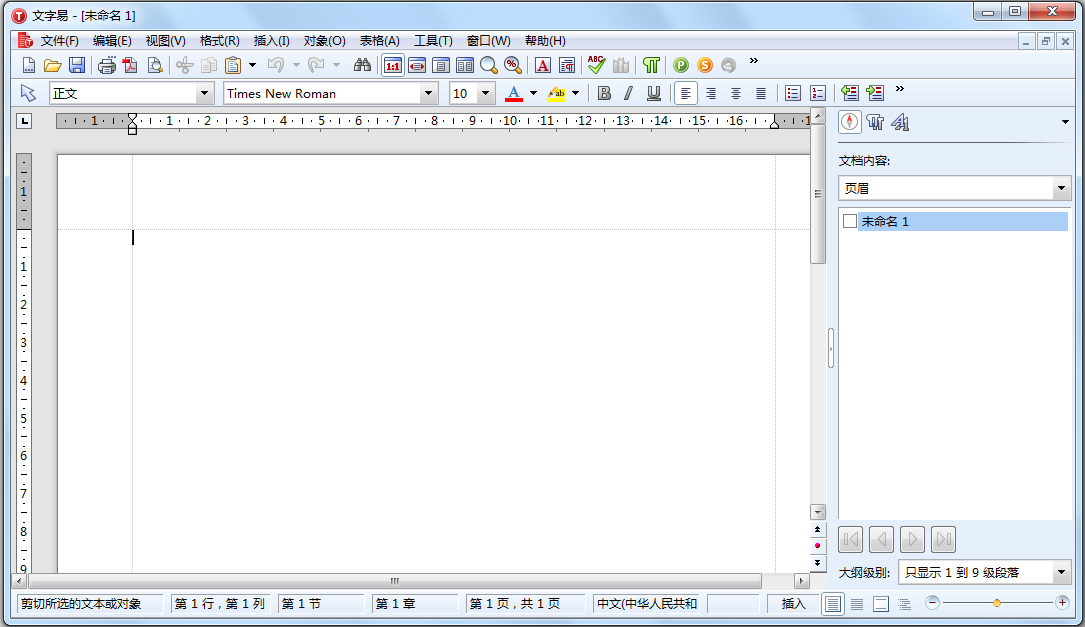Viewport: 1085px width, 627px height.
Task: Expand the paste options arrow
Action: click(252, 65)
